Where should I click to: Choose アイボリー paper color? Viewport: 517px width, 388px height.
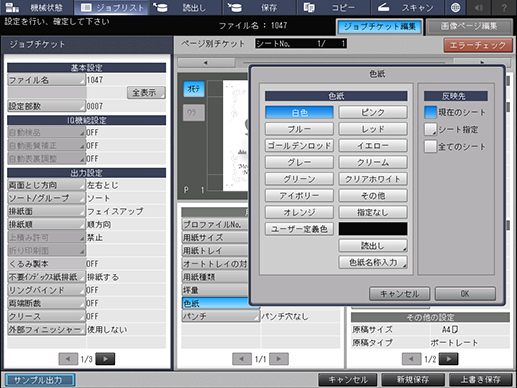click(299, 196)
